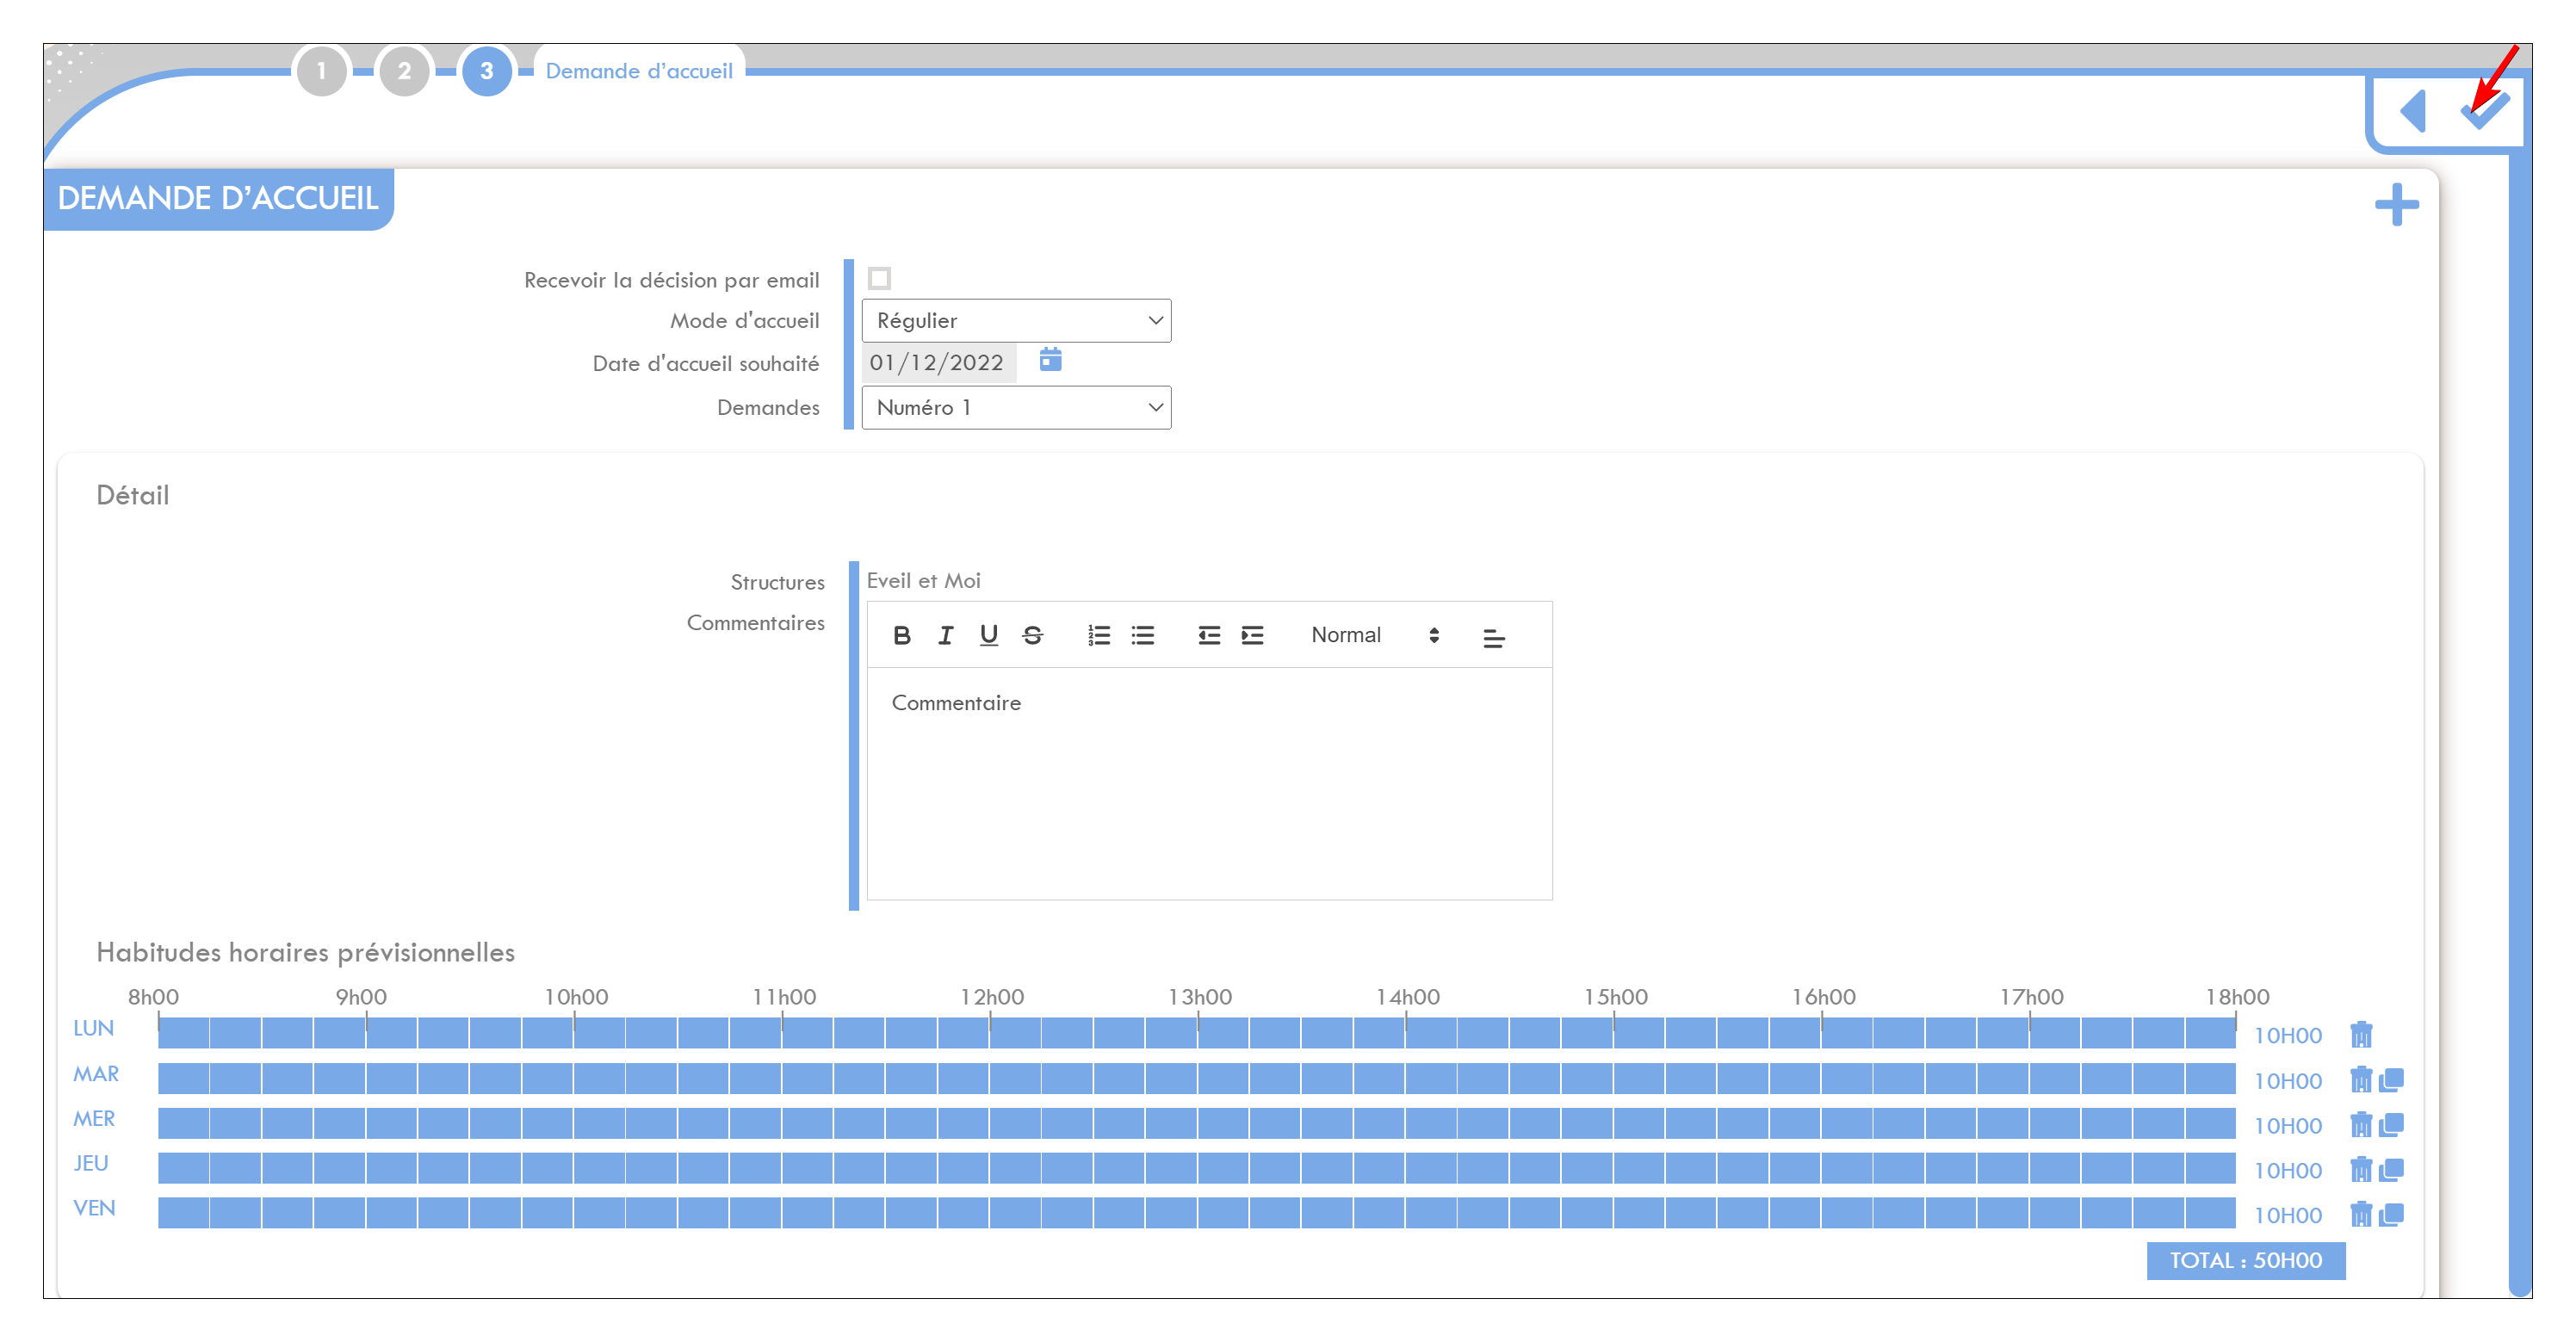This screenshot has width=2576, height=1342.
Task: Open the text alignment option
Action: pos(1494,637)
